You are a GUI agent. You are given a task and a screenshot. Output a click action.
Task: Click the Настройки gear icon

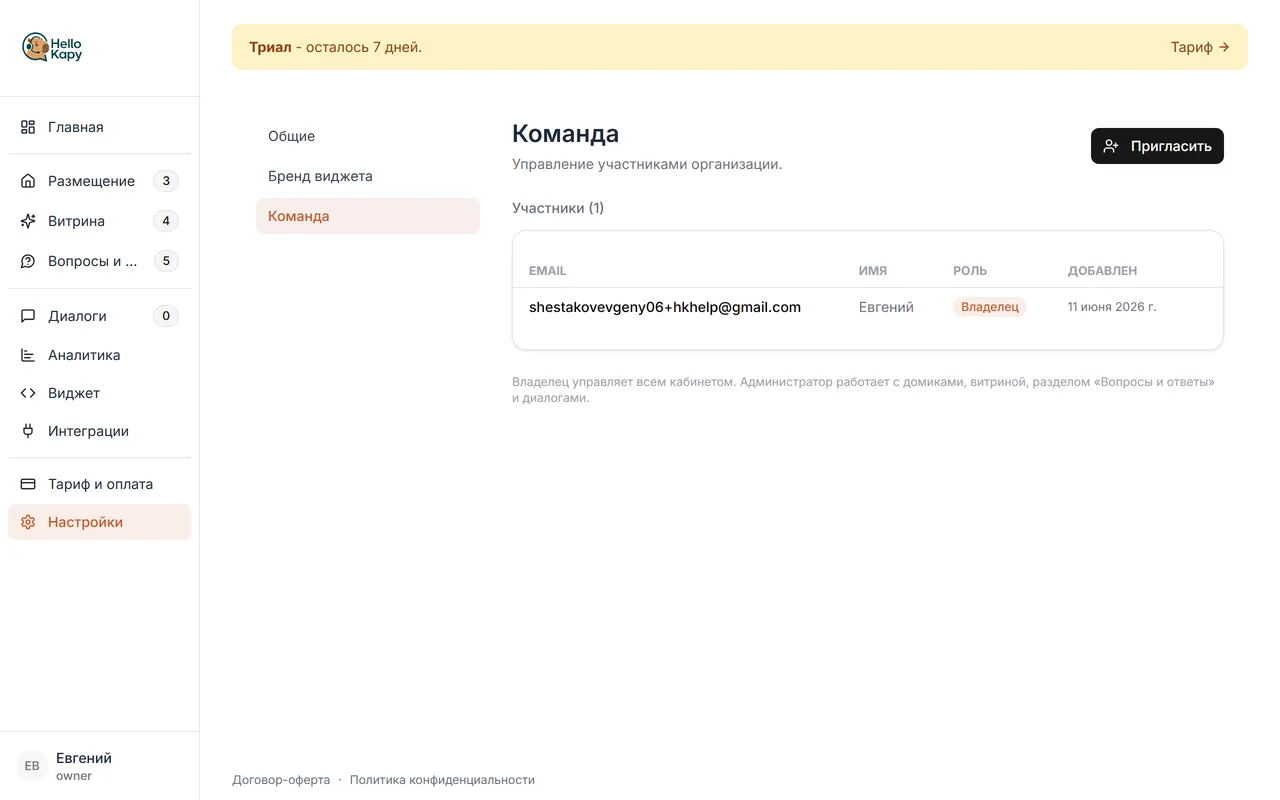tap(28, 522)
